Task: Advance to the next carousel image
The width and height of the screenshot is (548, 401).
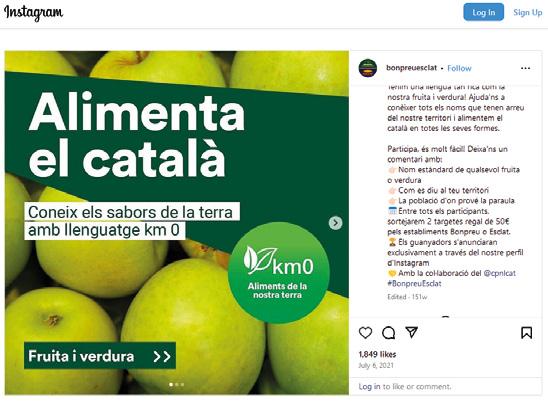Action: coord(335,223)
